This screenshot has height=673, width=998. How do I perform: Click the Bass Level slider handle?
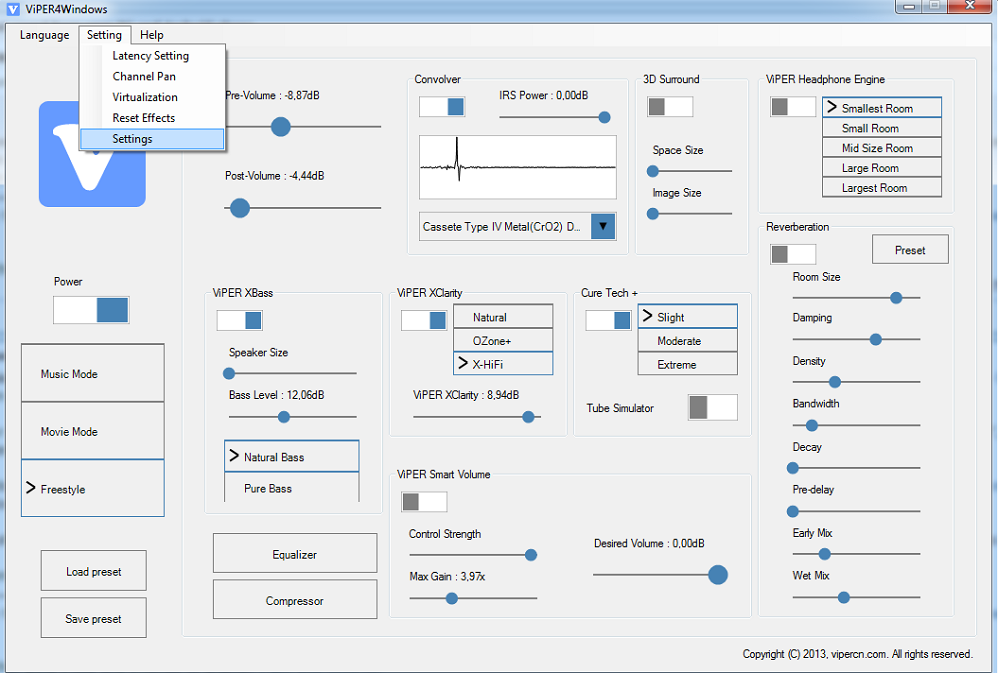coord(284,417)
